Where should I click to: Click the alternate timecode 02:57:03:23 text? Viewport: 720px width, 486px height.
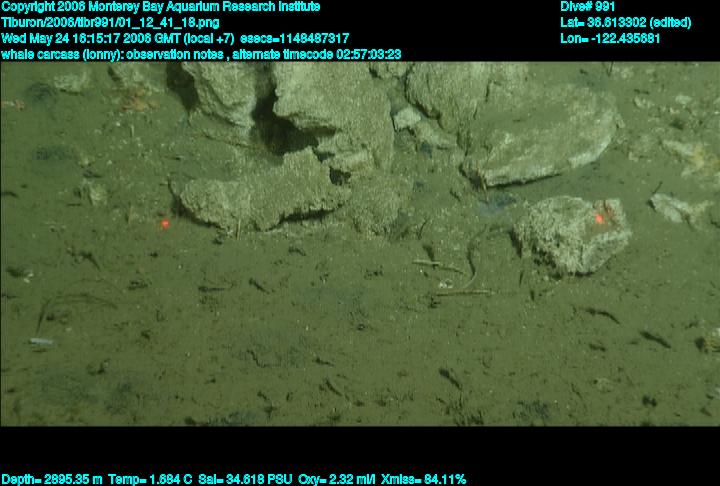(317, 54)
